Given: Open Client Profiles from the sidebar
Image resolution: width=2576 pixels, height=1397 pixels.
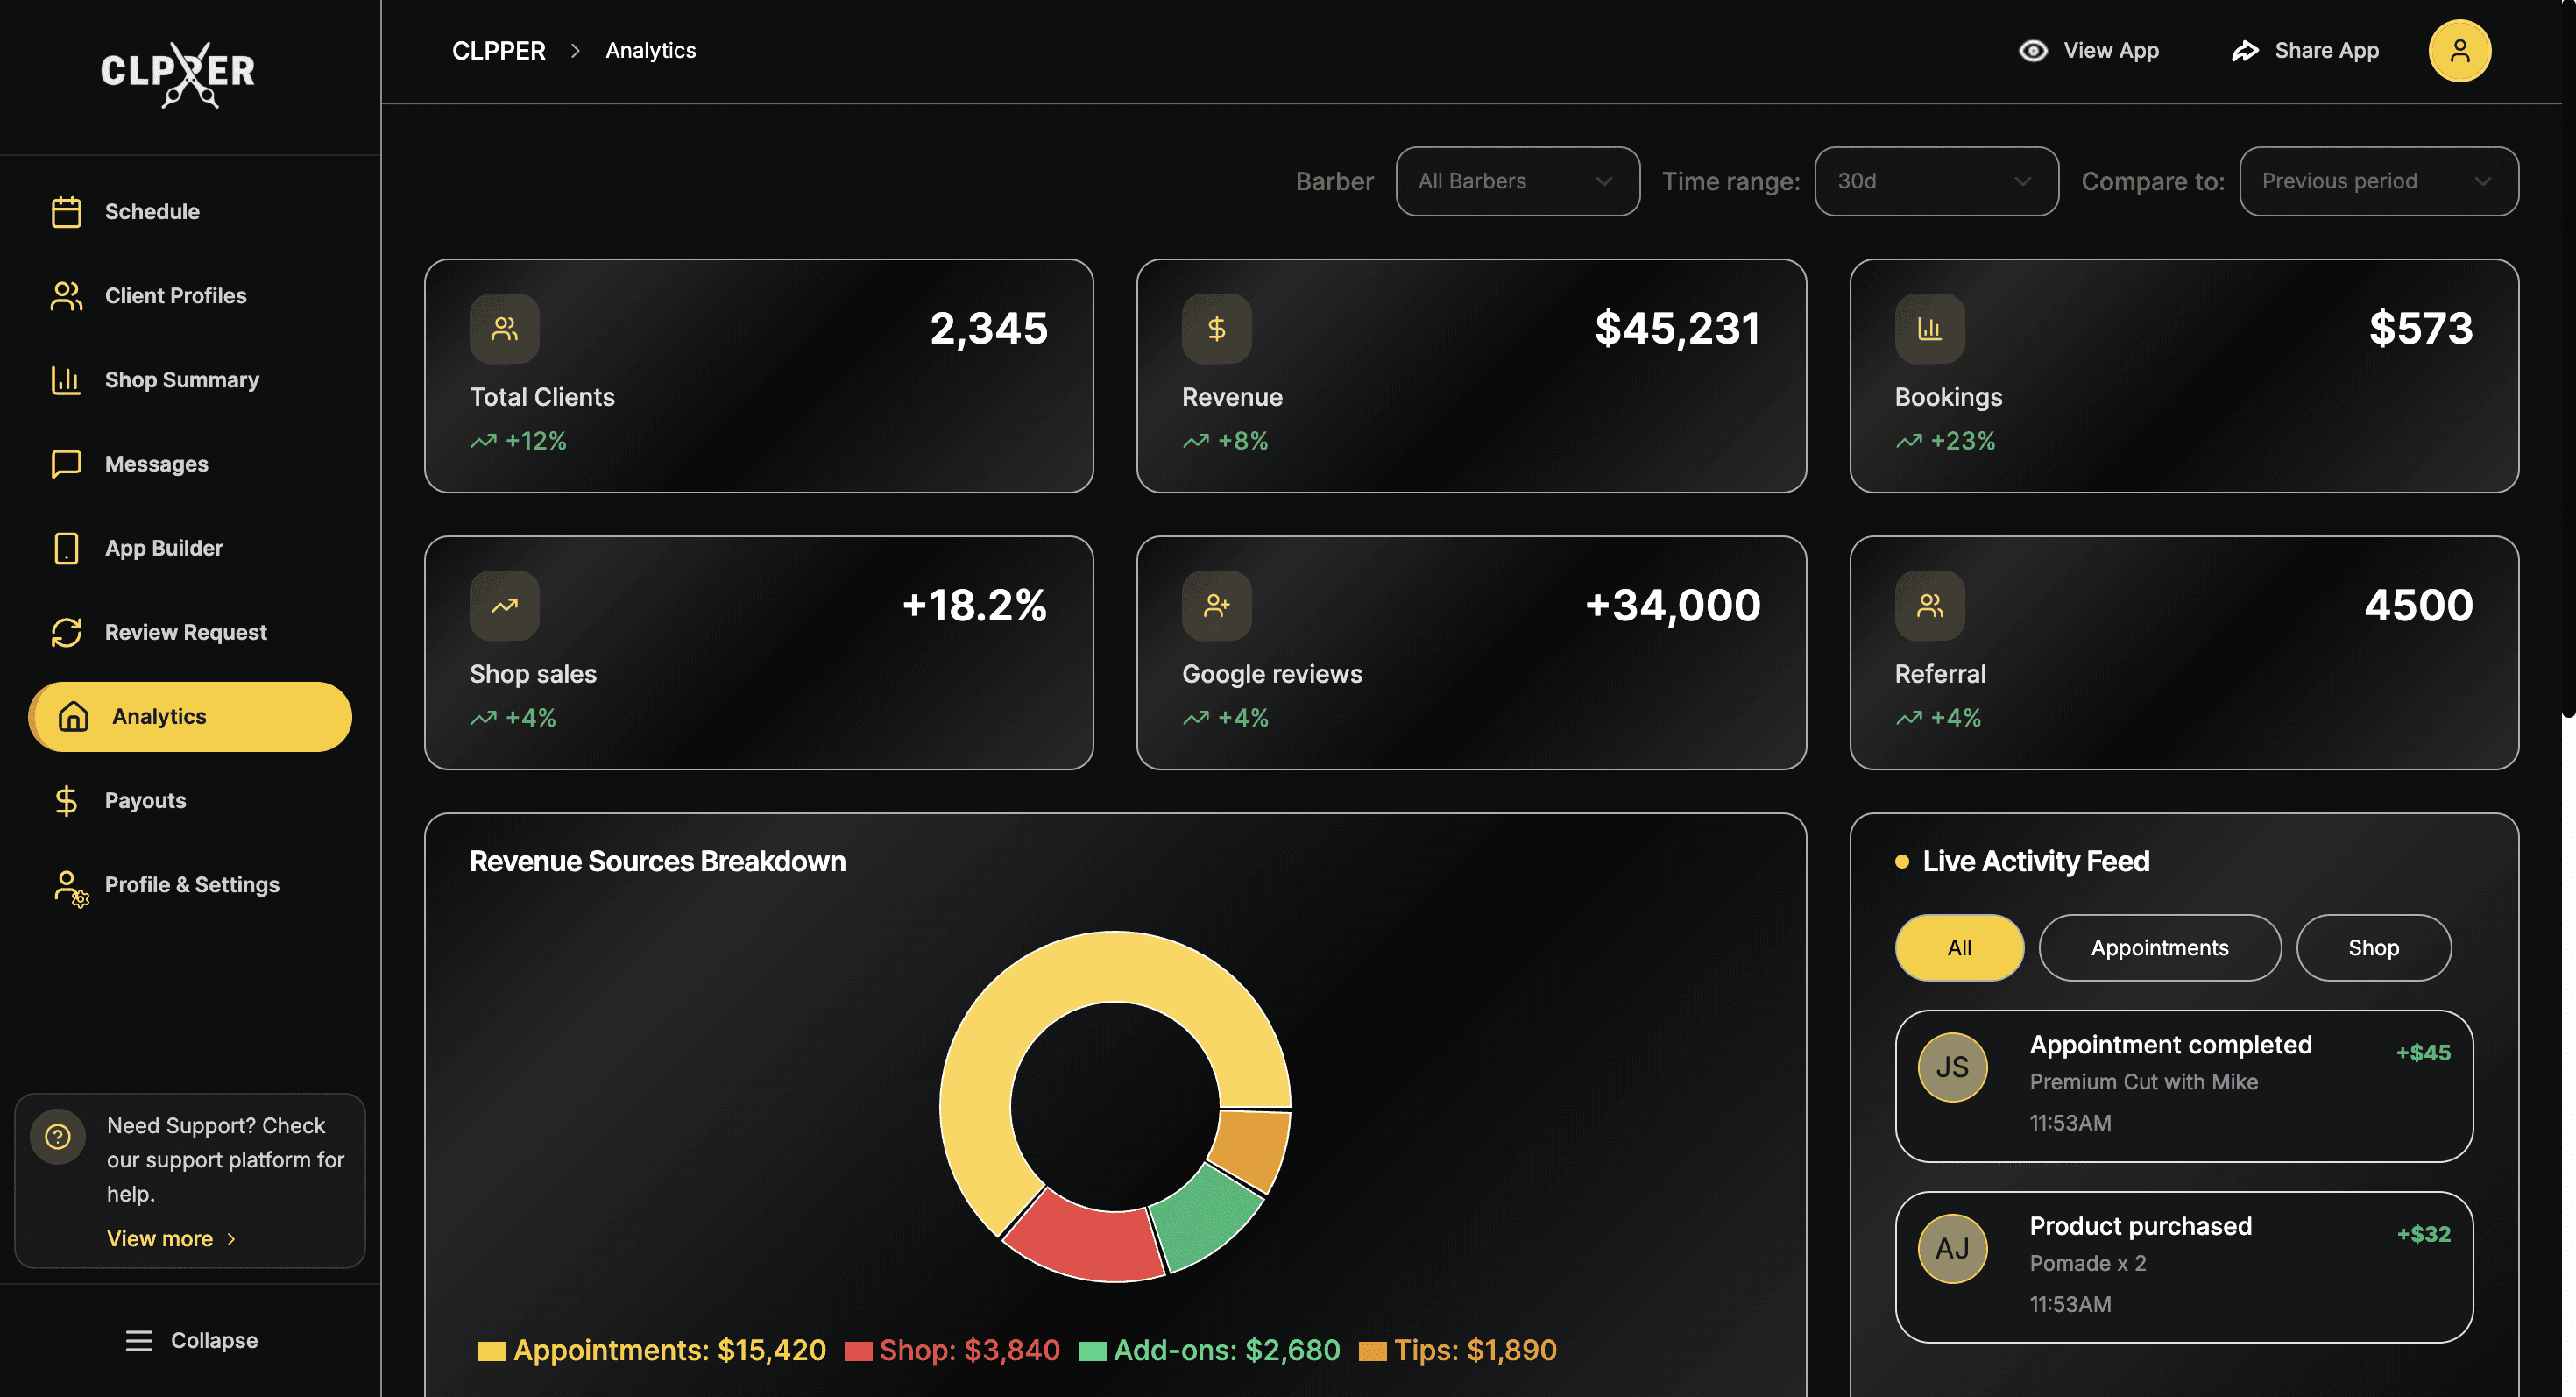Looking at the screenshot, I should (175, 296).
